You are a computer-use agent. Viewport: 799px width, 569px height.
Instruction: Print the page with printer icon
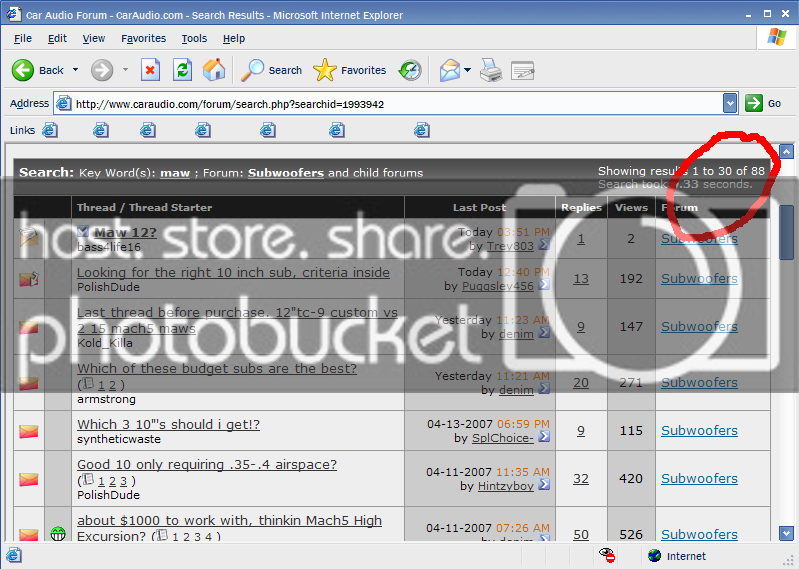[x=491, y=70]
